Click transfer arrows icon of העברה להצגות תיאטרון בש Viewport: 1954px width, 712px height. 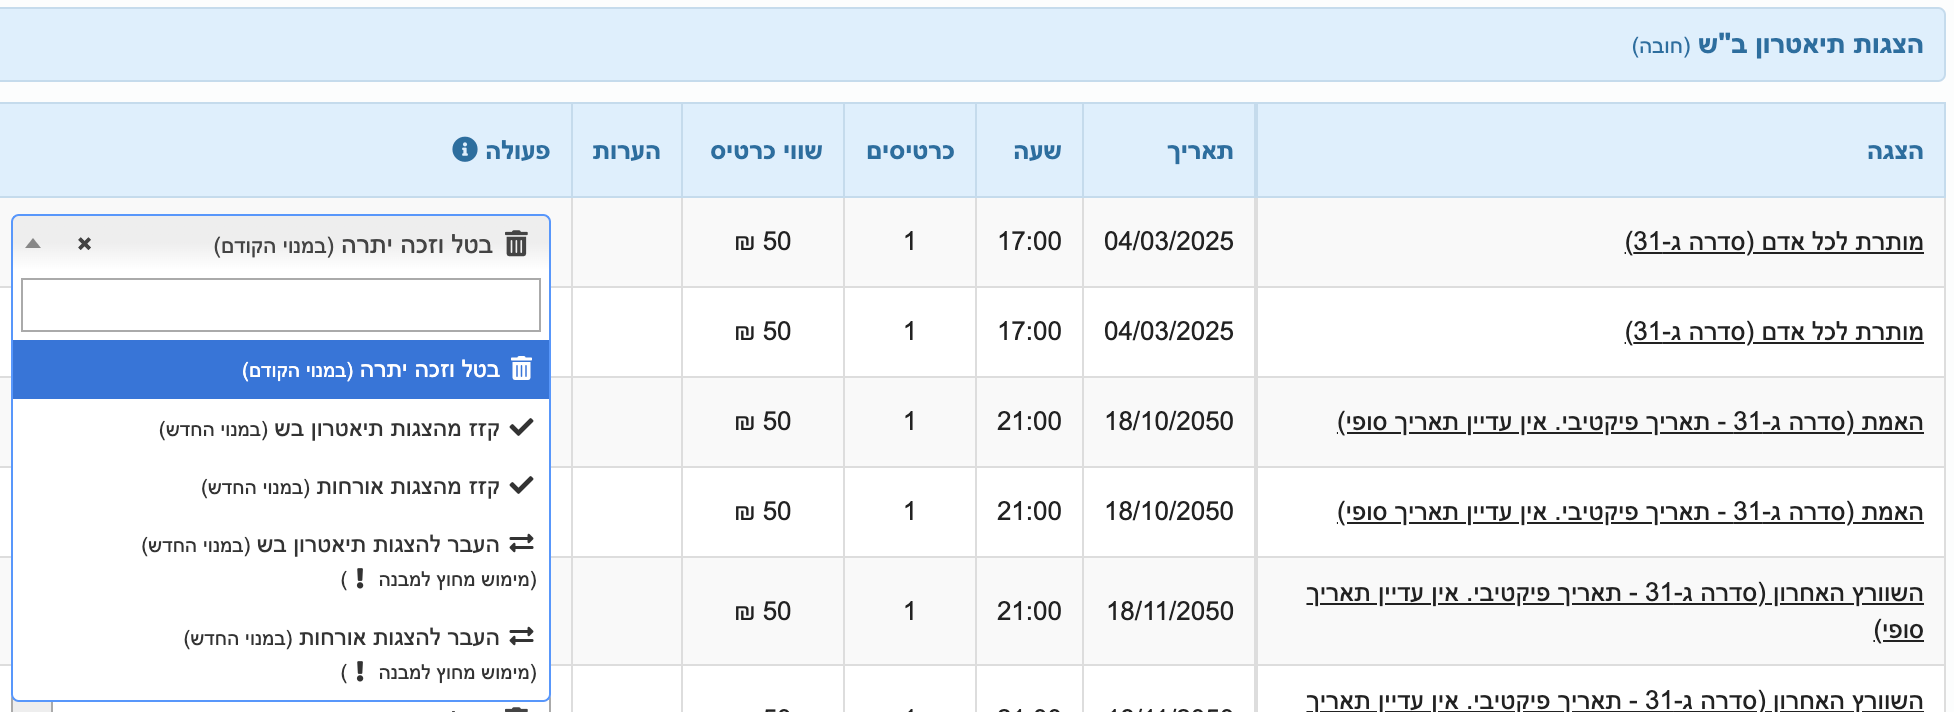click(522, 543)
